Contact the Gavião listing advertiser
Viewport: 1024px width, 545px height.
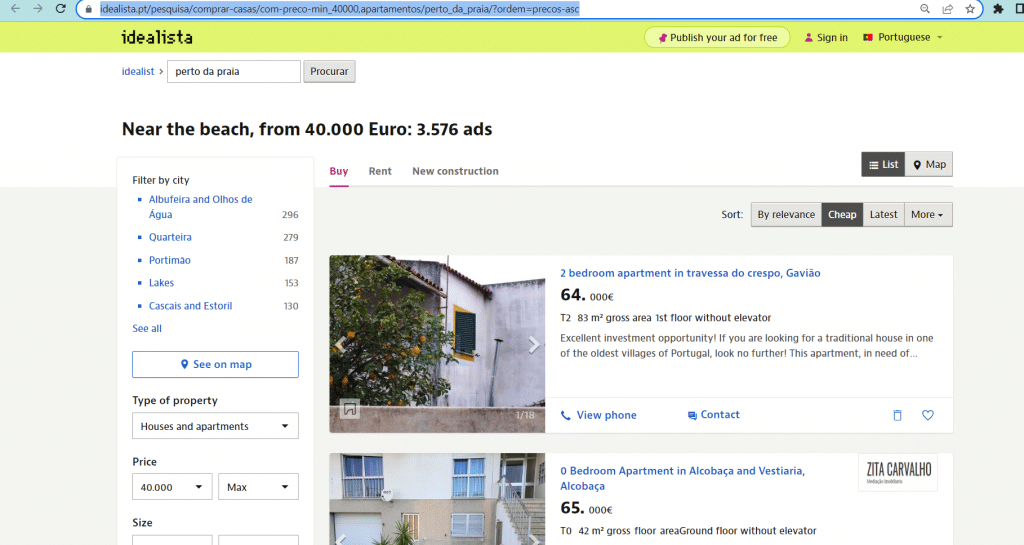714,414
